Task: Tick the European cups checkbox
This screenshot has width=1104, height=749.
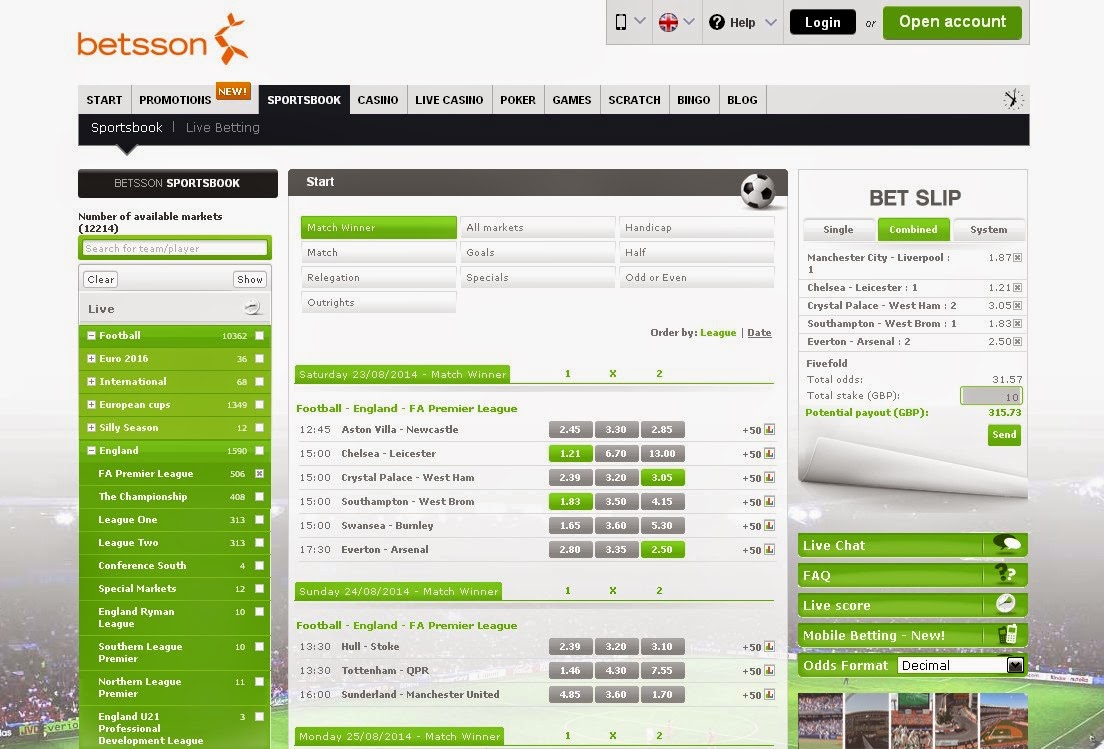Action: 259,405
